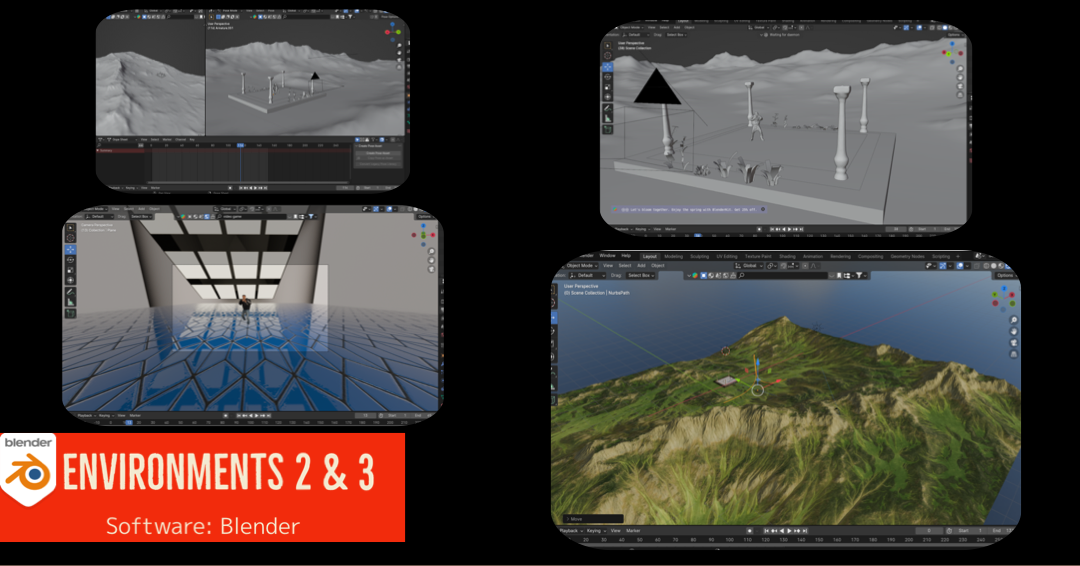Image resolution: width=1080 pixels, height=566 pixels.
Task: Open the Options dropdown in terrain viewport
Action: [1004, 275]
